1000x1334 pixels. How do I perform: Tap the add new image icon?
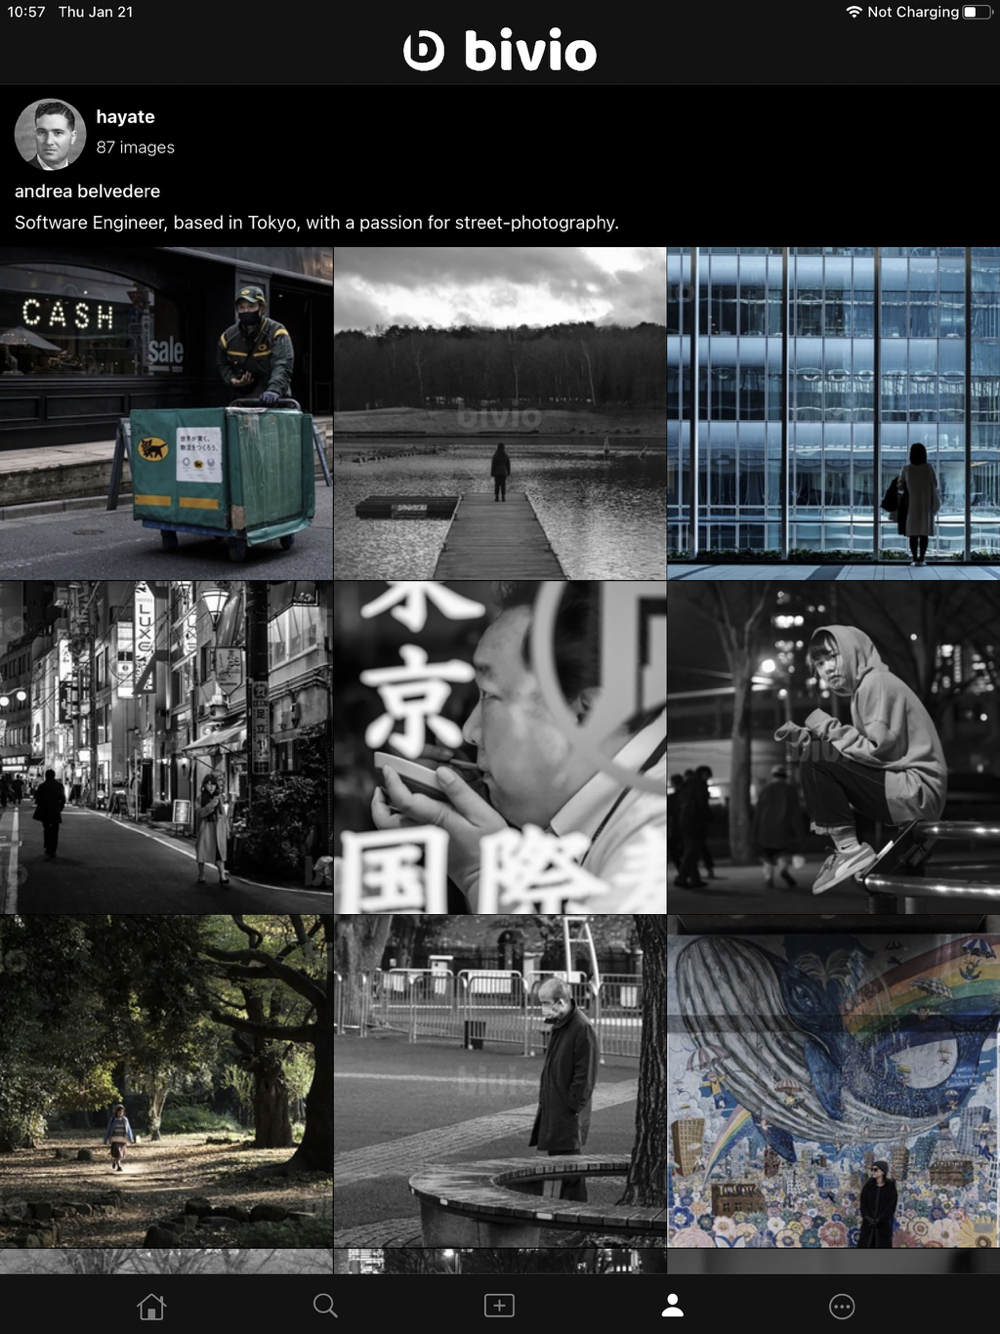click(x=499, y=1305)
